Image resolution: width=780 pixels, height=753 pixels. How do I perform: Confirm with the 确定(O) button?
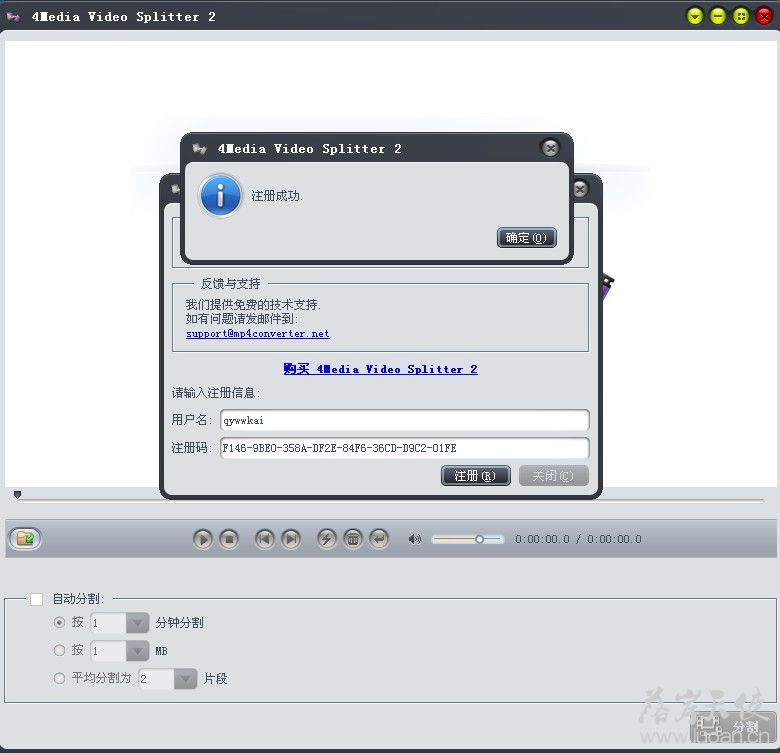tap(526, 238)
